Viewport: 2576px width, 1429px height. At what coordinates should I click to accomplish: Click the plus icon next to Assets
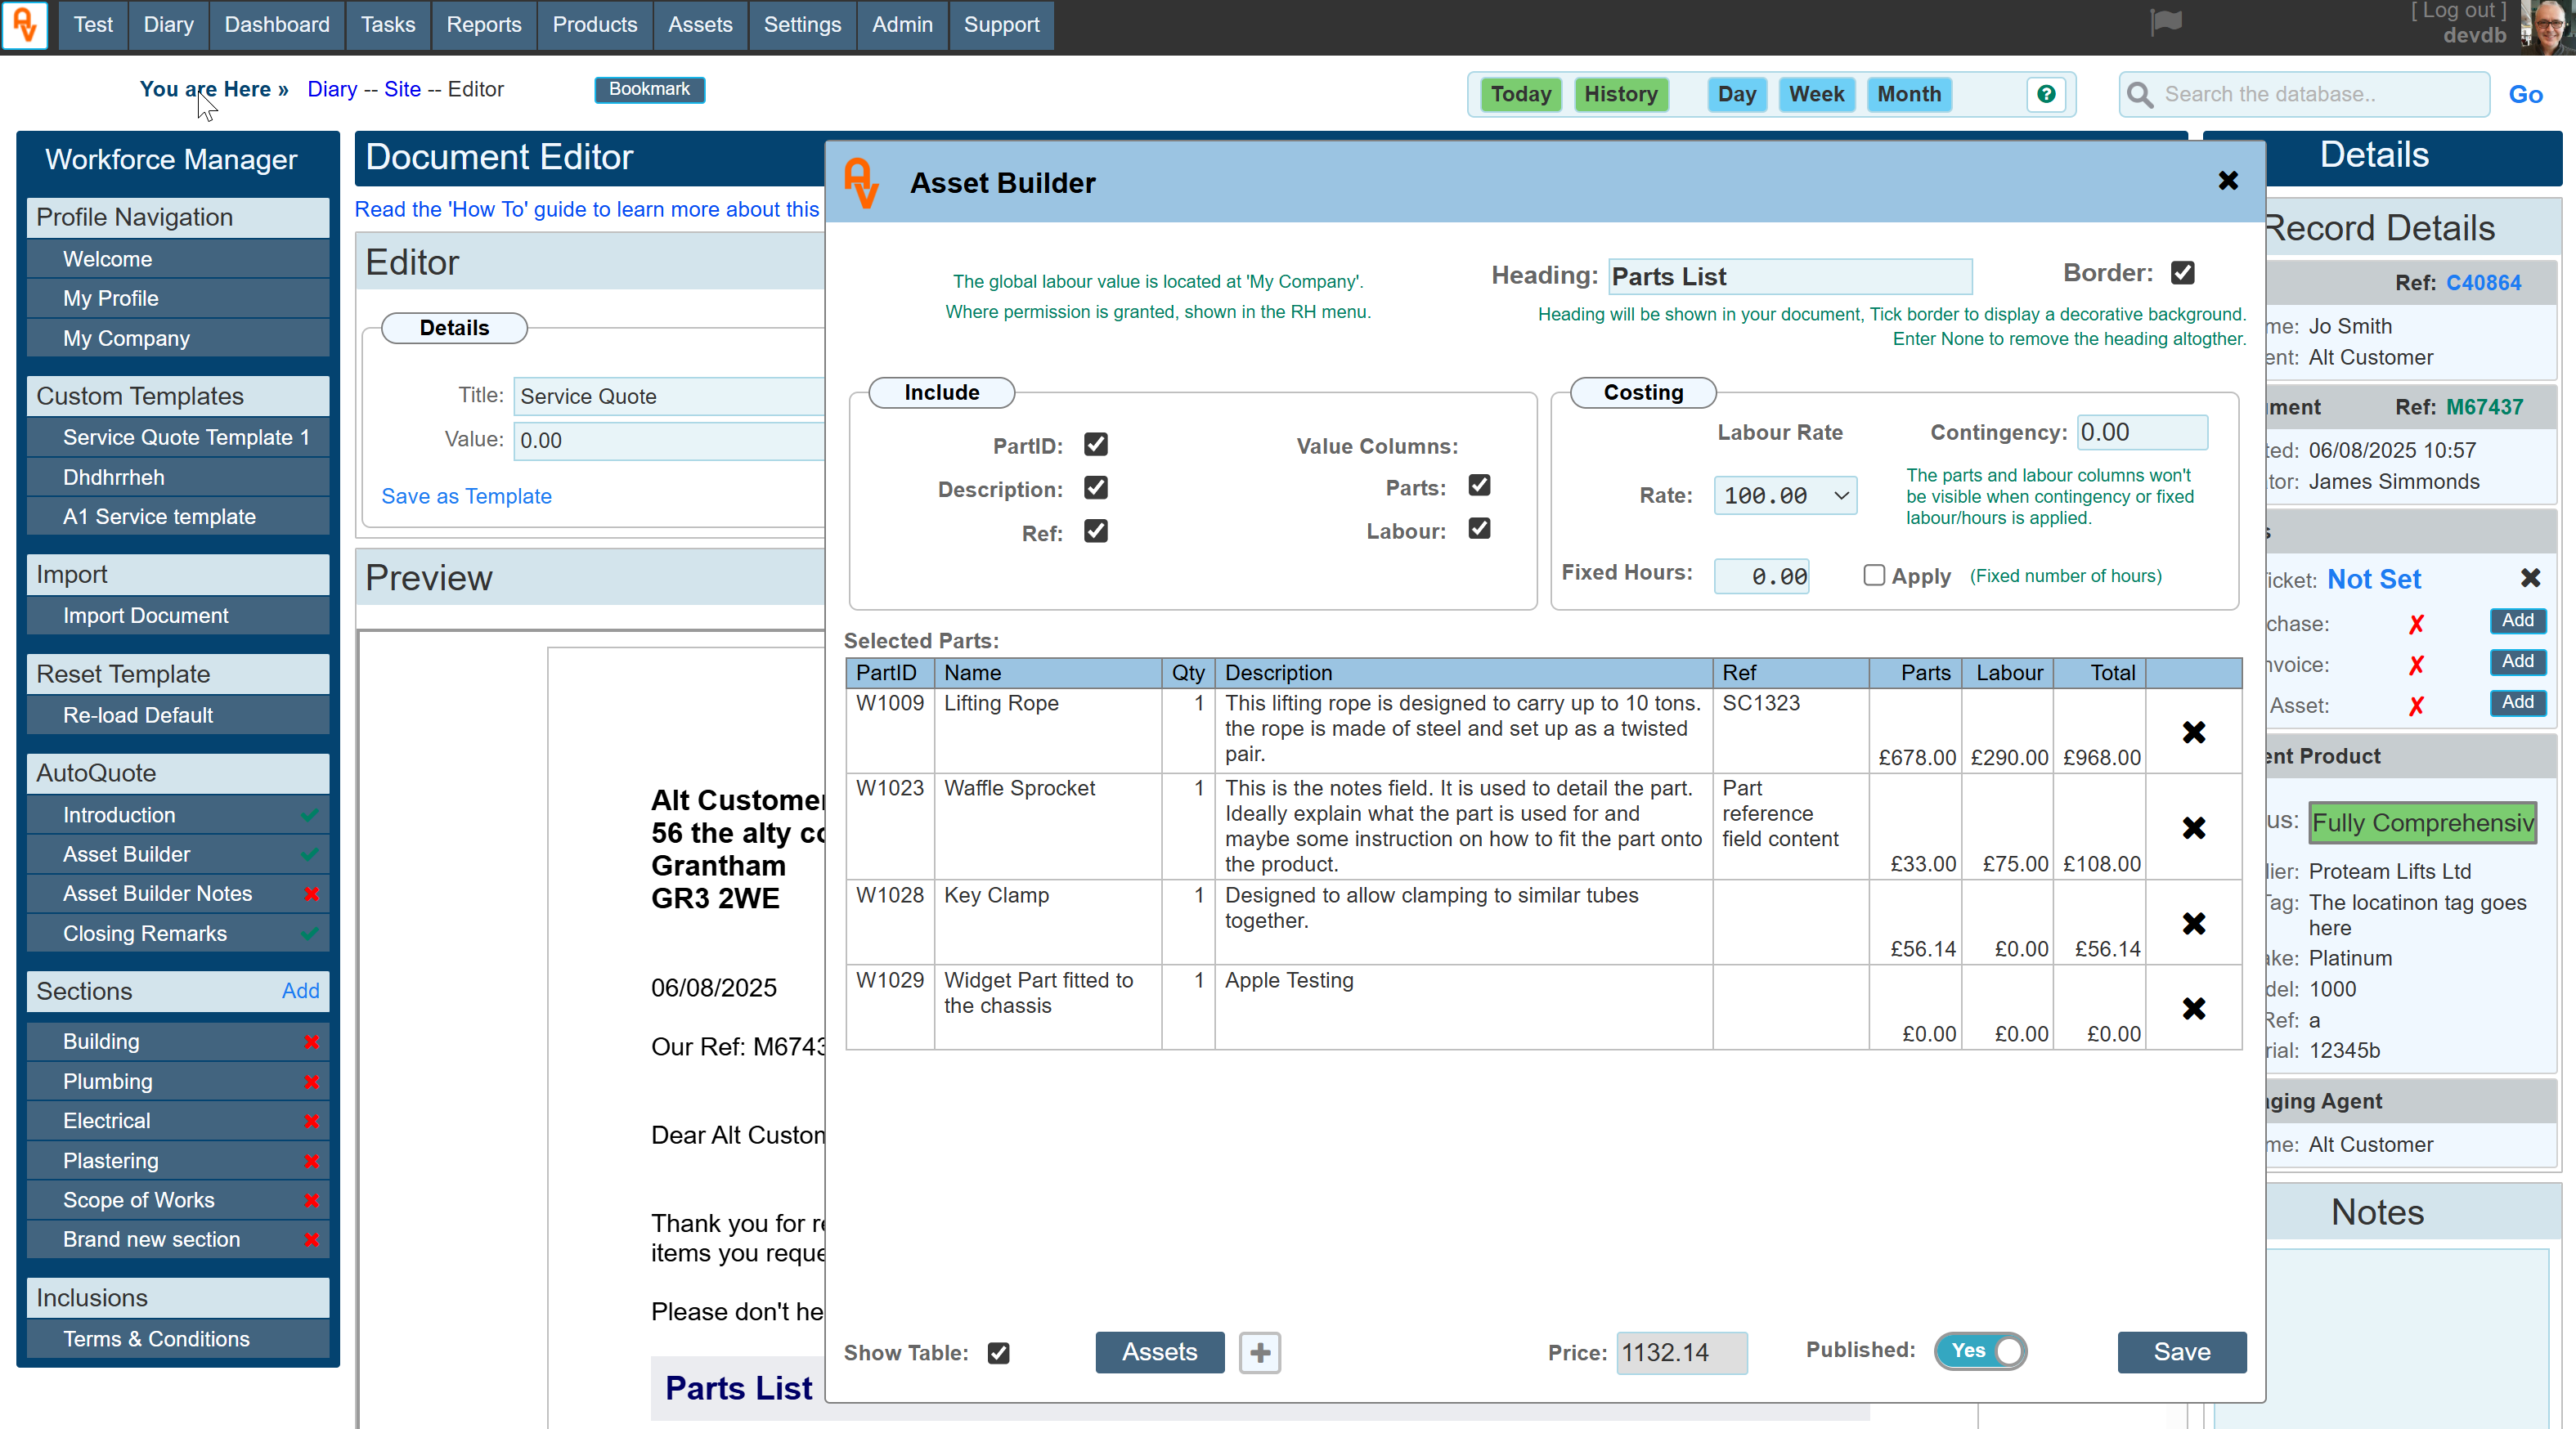click(x=1260, y=1352)
